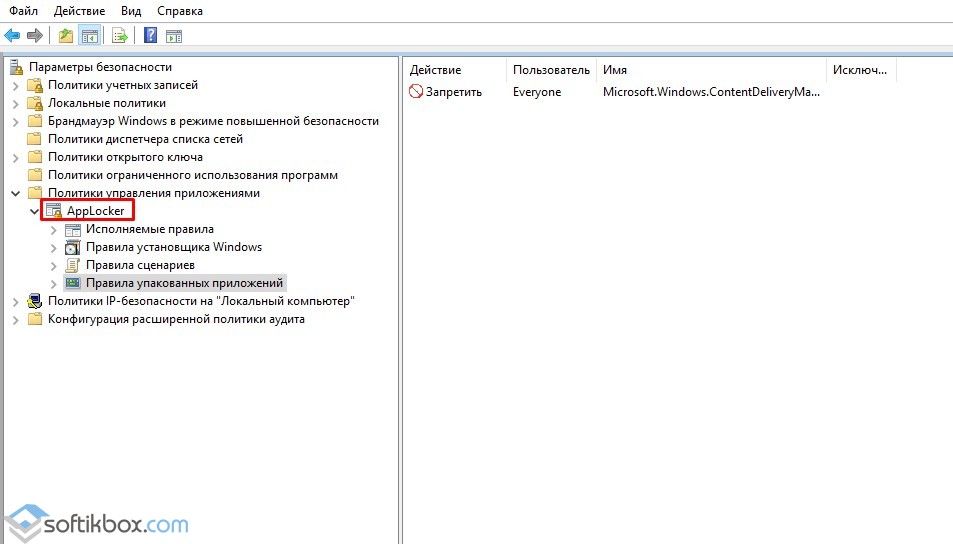
Task: Open the Файл menu
Action: [x=24, y=11]
